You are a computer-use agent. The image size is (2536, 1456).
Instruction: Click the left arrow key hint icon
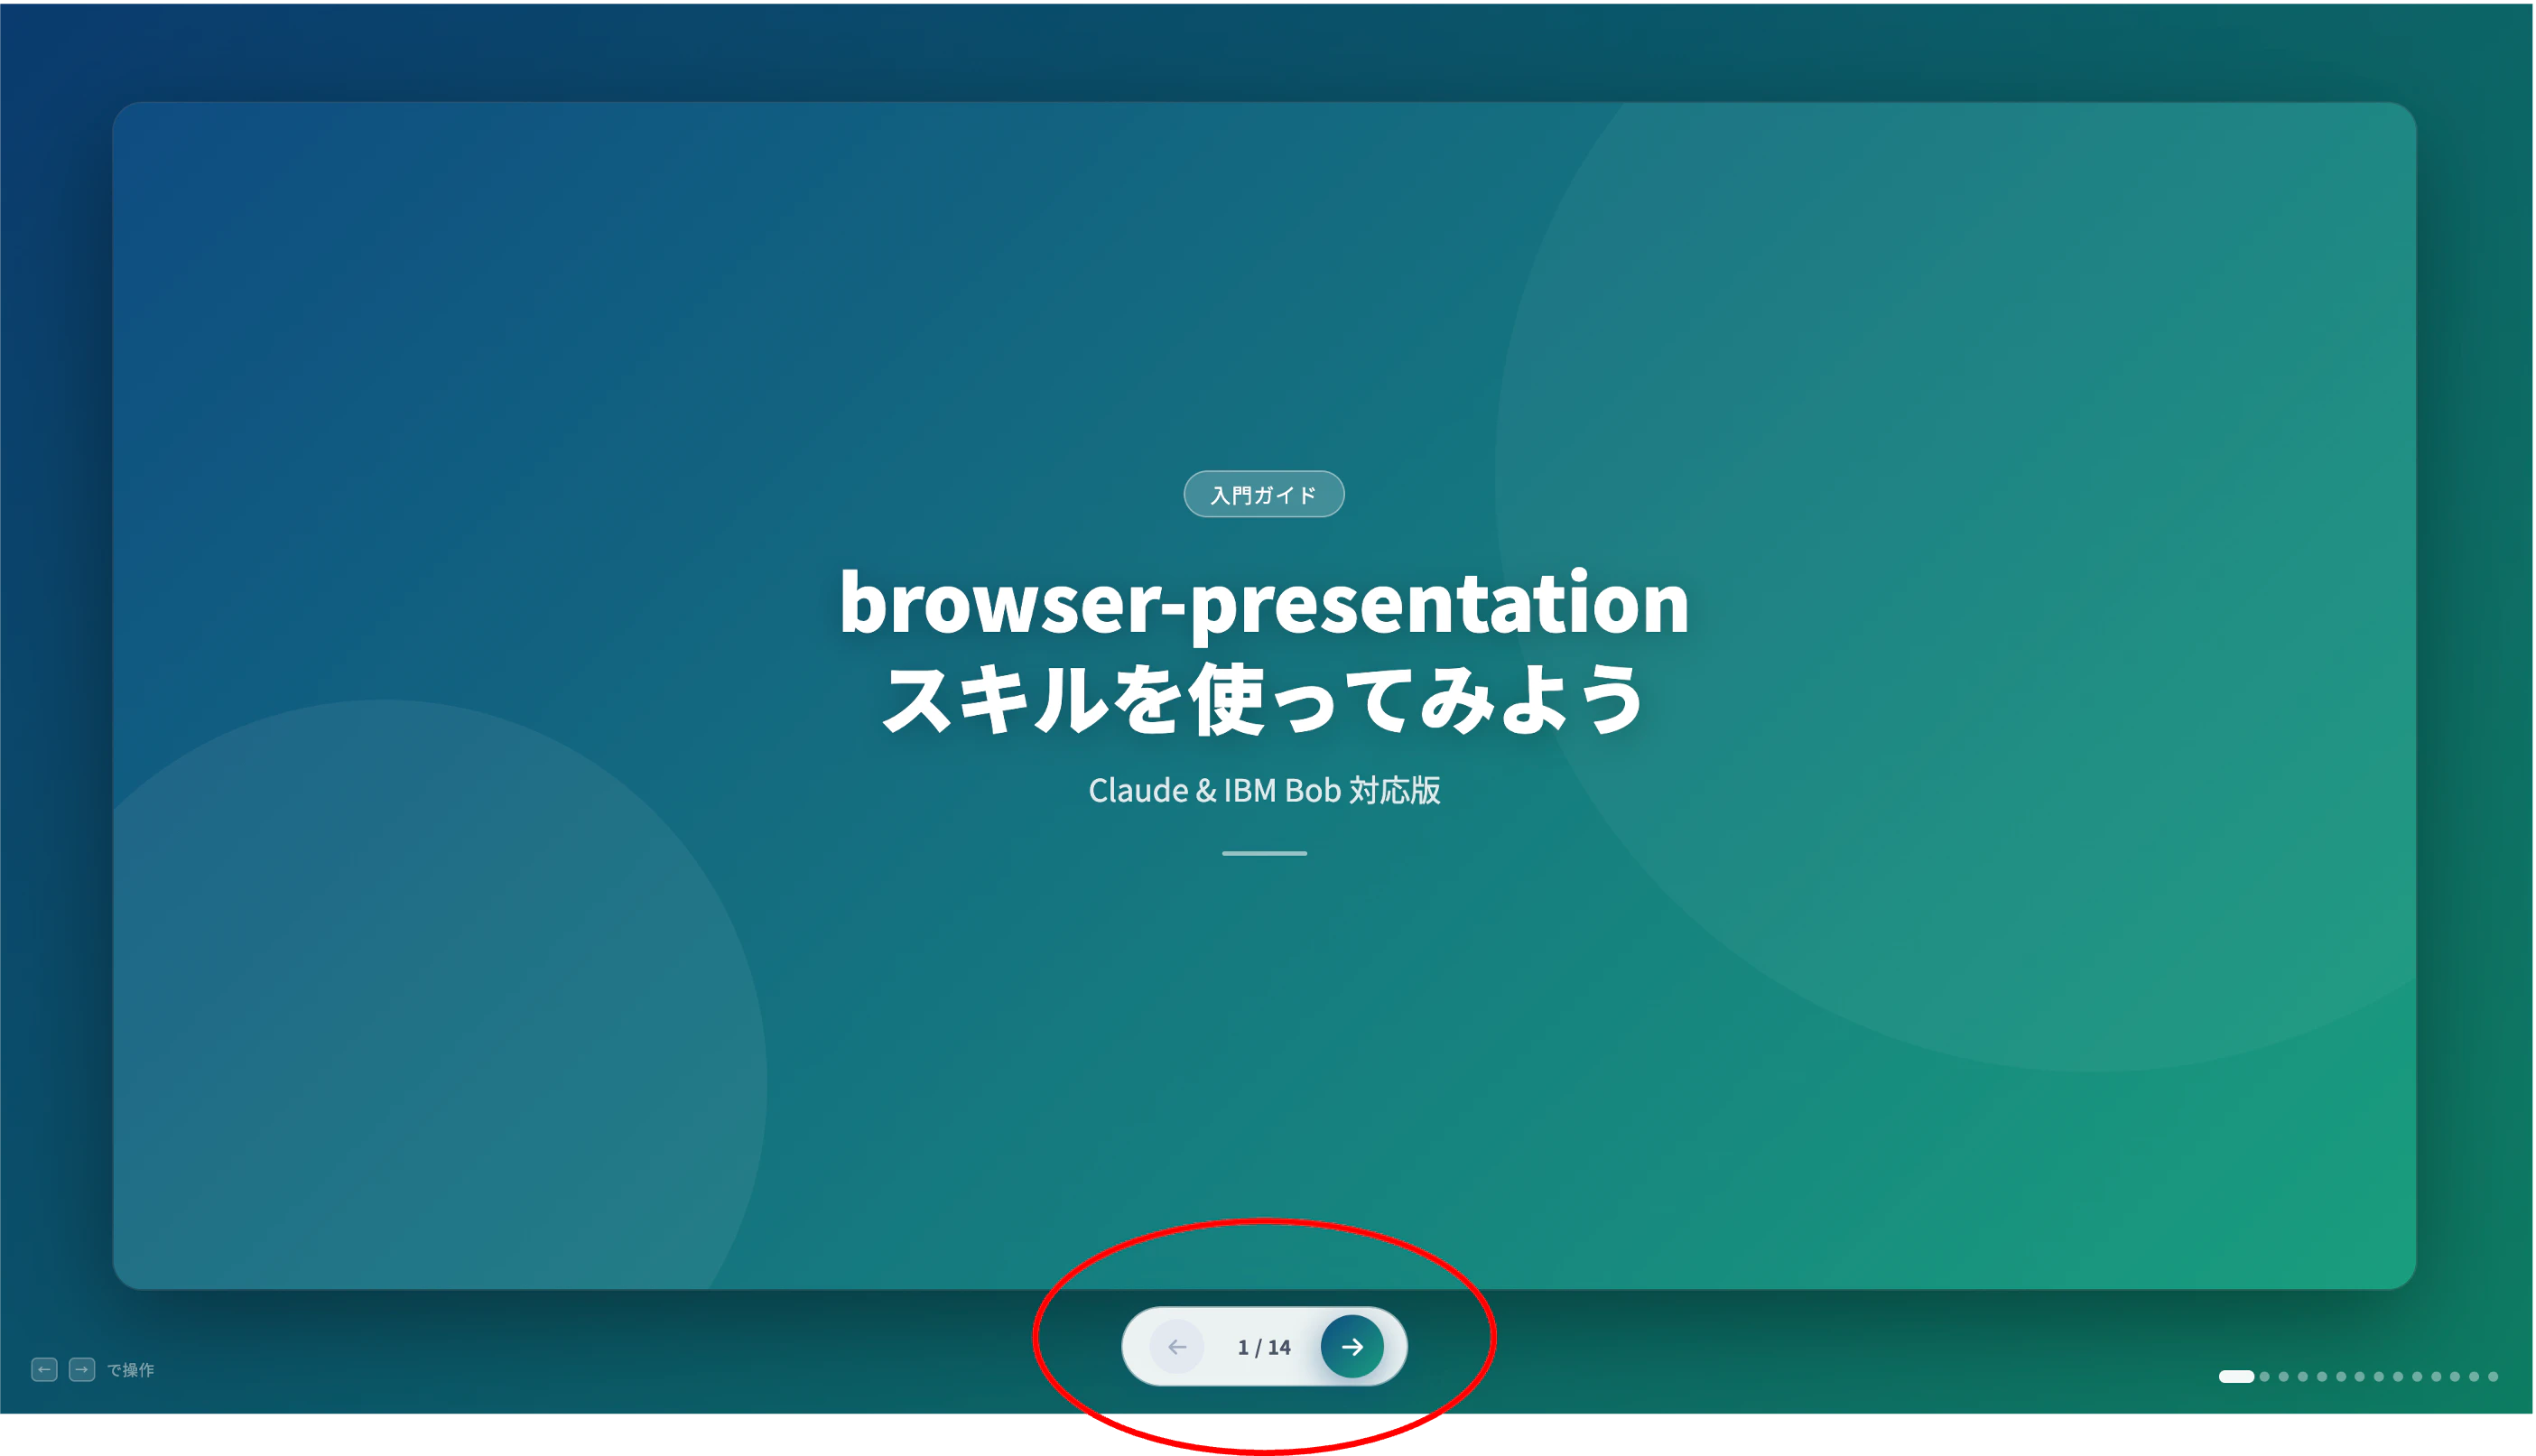[44, 1369]
